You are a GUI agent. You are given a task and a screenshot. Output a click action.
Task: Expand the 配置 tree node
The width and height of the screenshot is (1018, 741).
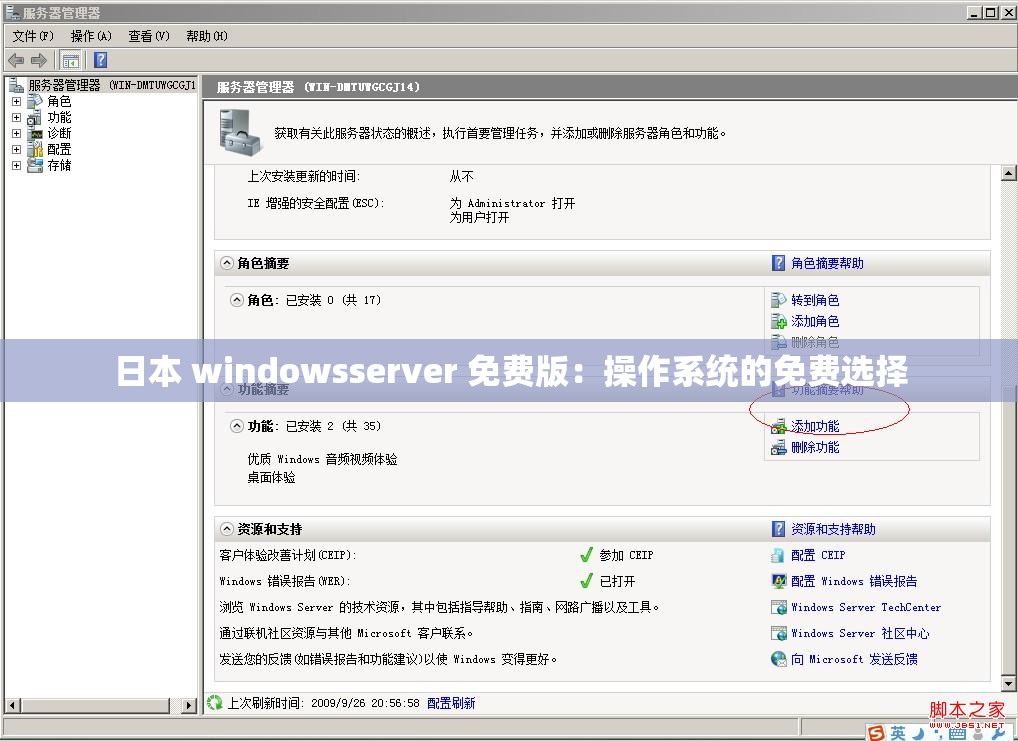tap(16, 149)
